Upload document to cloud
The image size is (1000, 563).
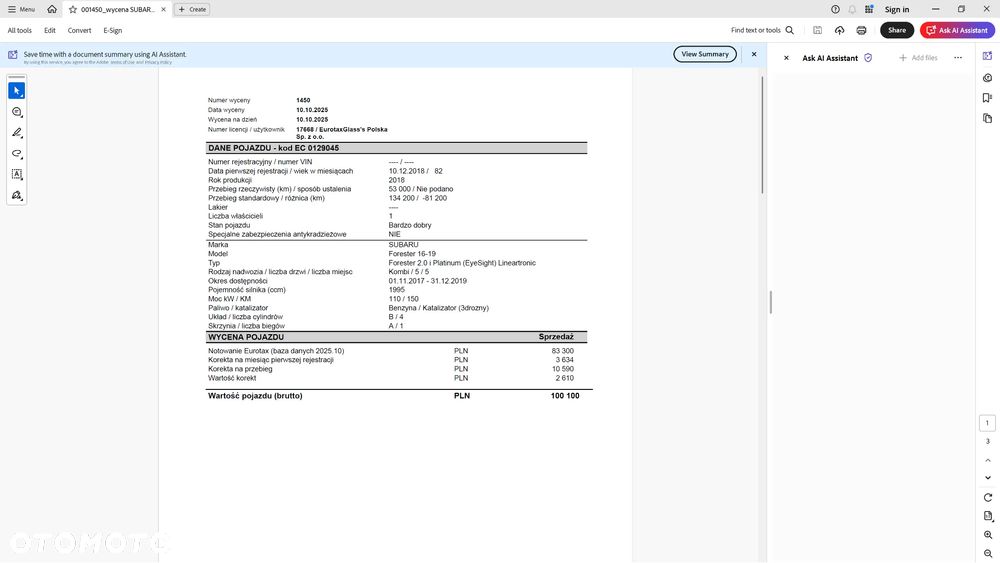(x=839, y=30)
